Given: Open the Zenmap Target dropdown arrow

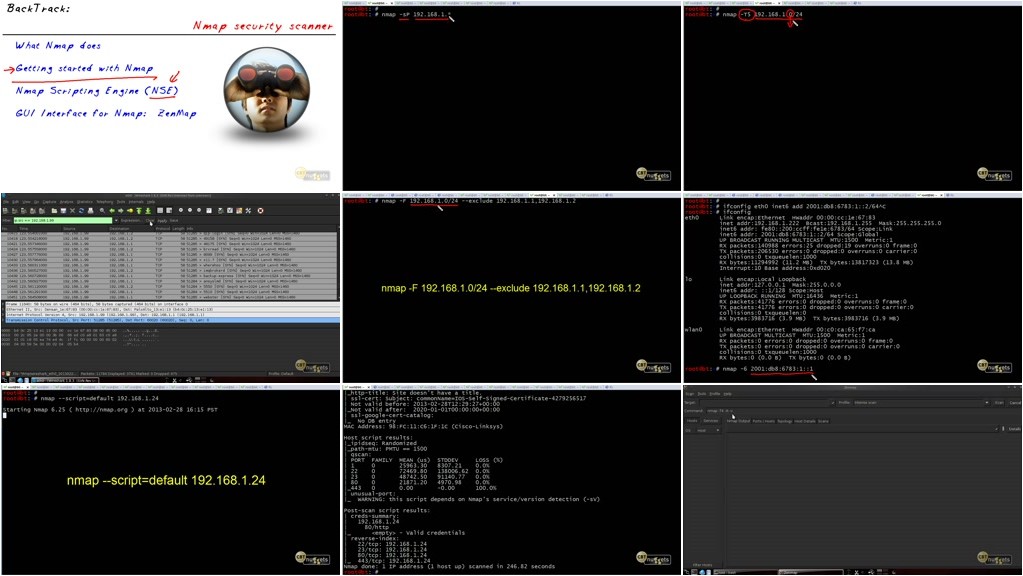Looking at the screenshot, I should tap(833, 402).
